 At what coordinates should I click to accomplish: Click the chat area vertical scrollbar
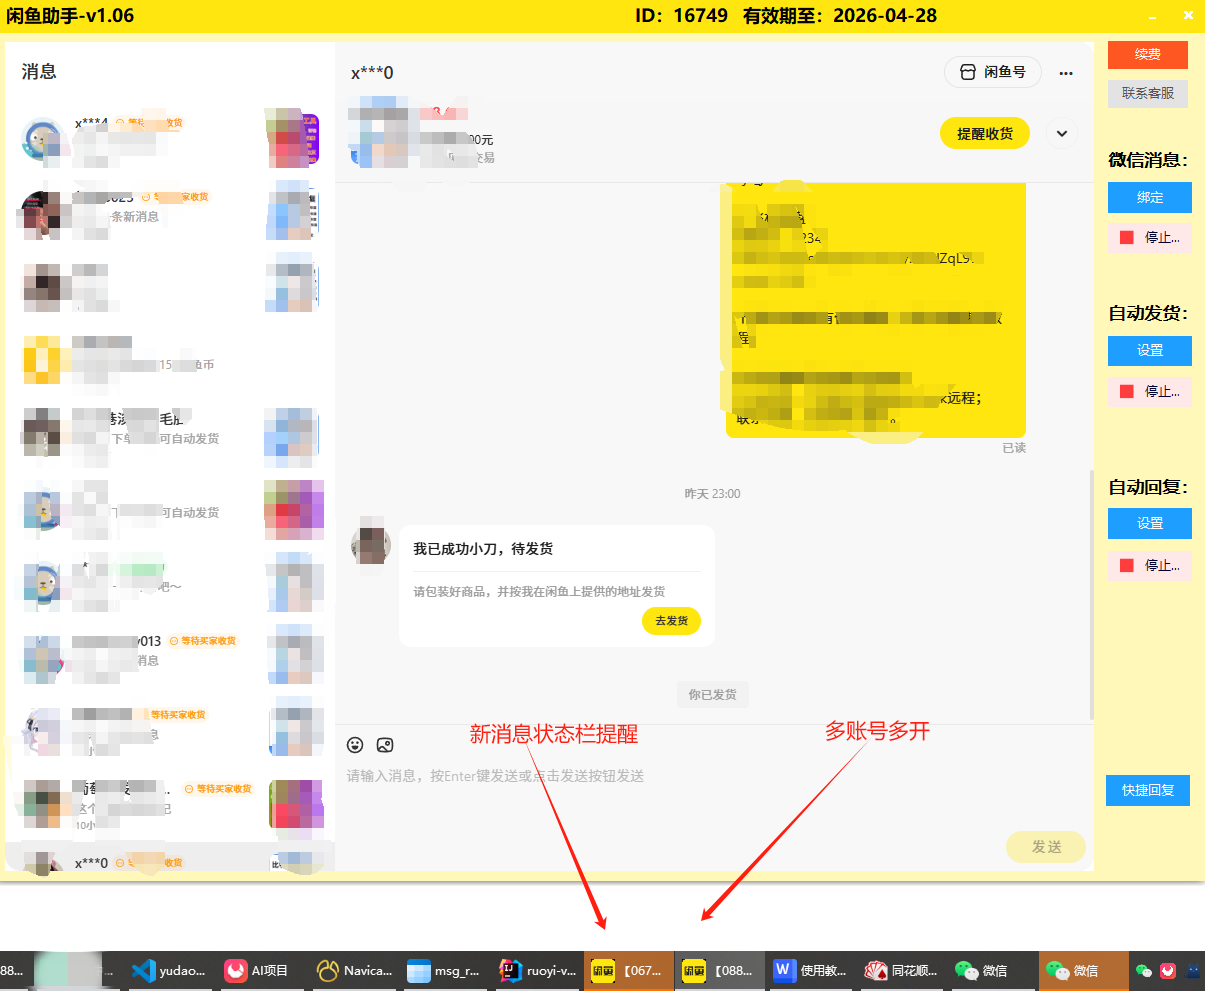pyautogui.click(x=1090, y=595)
